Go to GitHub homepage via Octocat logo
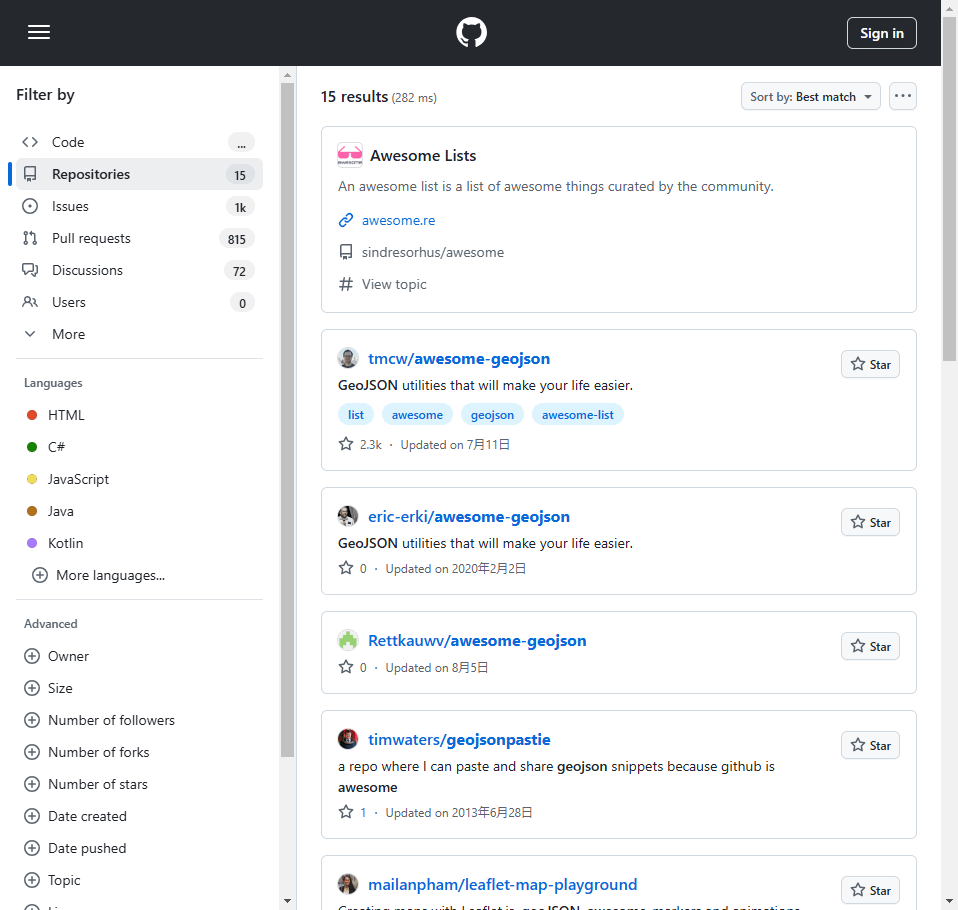 pyautogui.click(x=471, y=32)
